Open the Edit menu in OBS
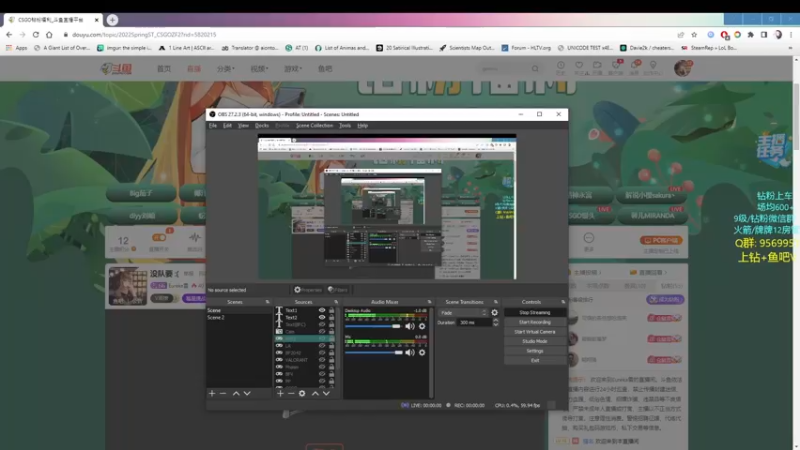The width and height of the screenshot is (800, 450). pos(228,126)
